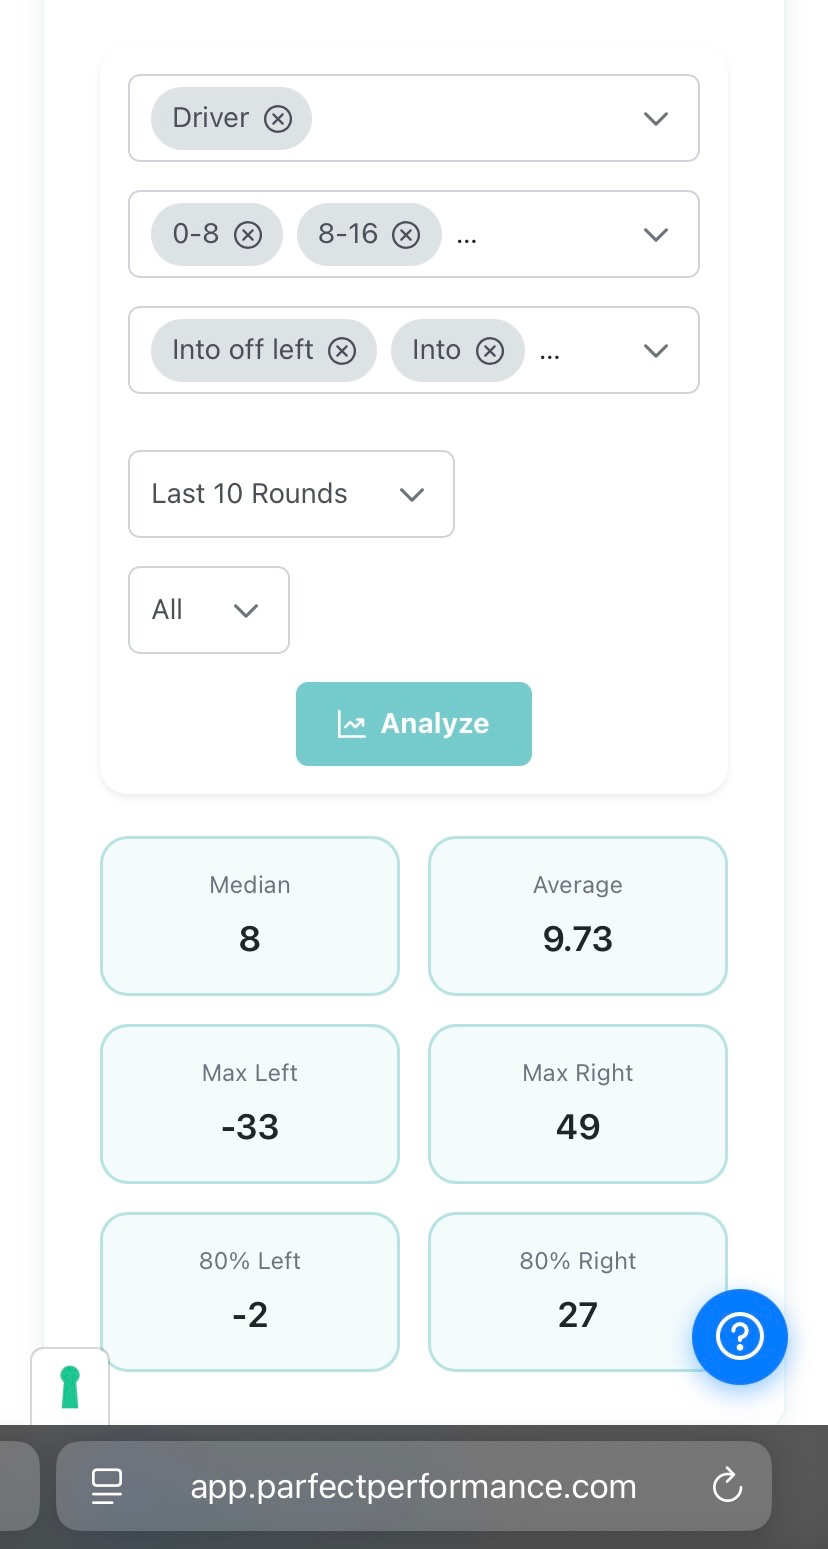Screen dimensions: 828x1549
Task: Select the Max Right stat card
Action: [x=577, y=1103]
